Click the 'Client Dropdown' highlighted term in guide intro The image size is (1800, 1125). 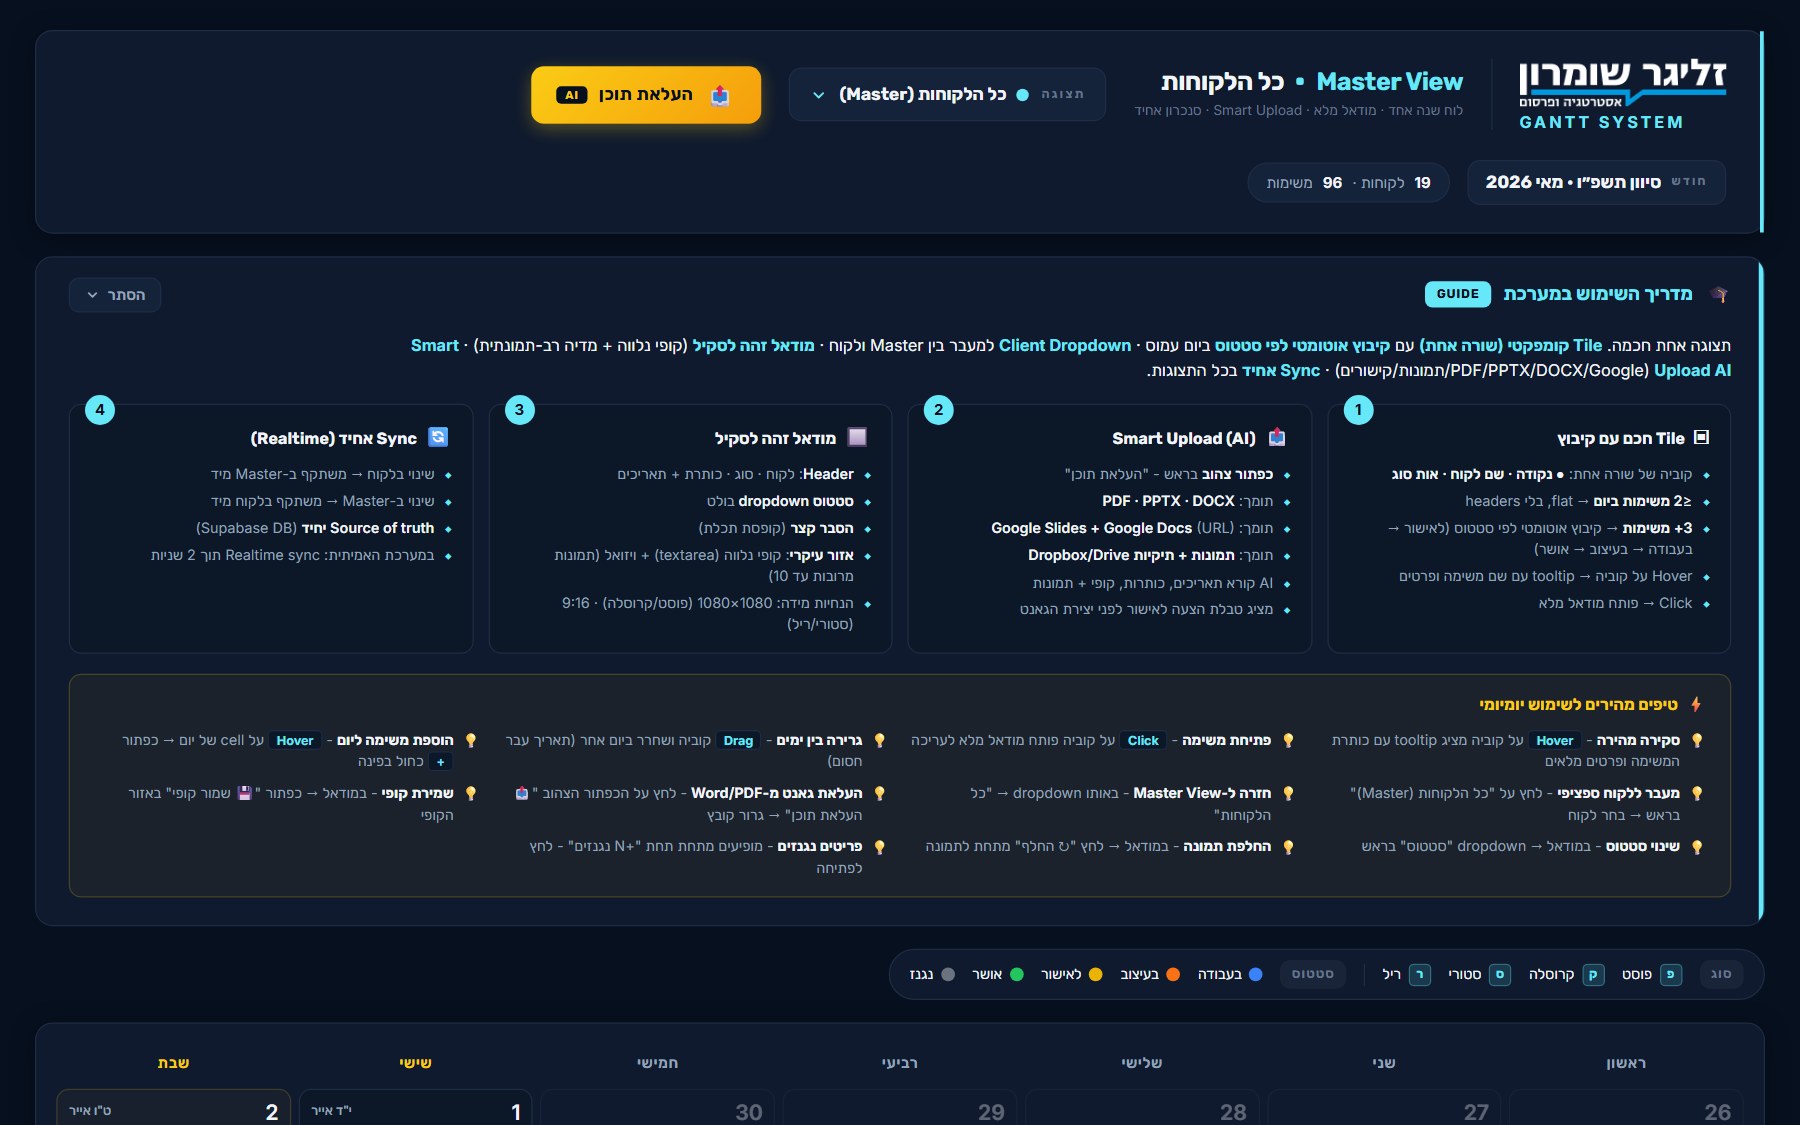(x=1065, y=345)
